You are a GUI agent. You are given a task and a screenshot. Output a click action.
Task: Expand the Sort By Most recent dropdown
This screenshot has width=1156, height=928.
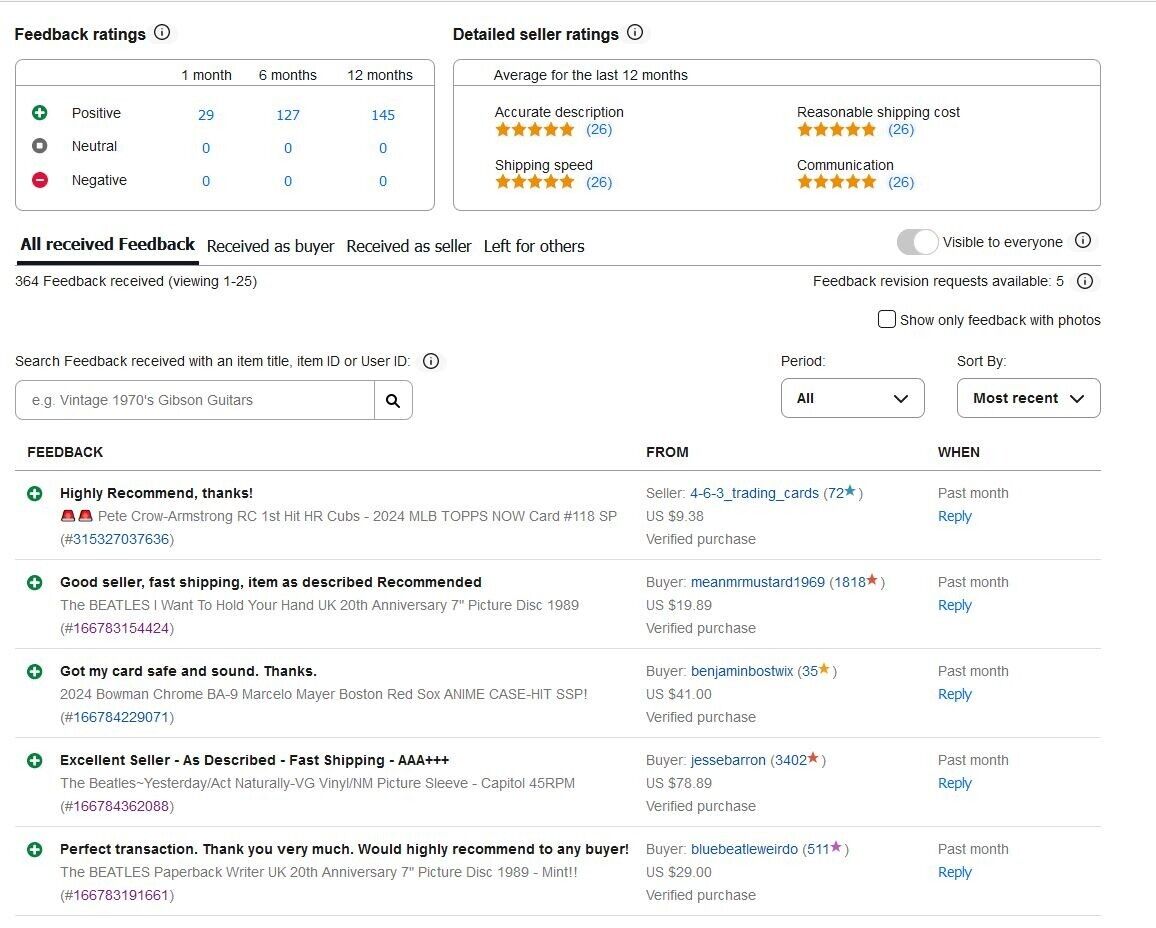(1028, 398)
